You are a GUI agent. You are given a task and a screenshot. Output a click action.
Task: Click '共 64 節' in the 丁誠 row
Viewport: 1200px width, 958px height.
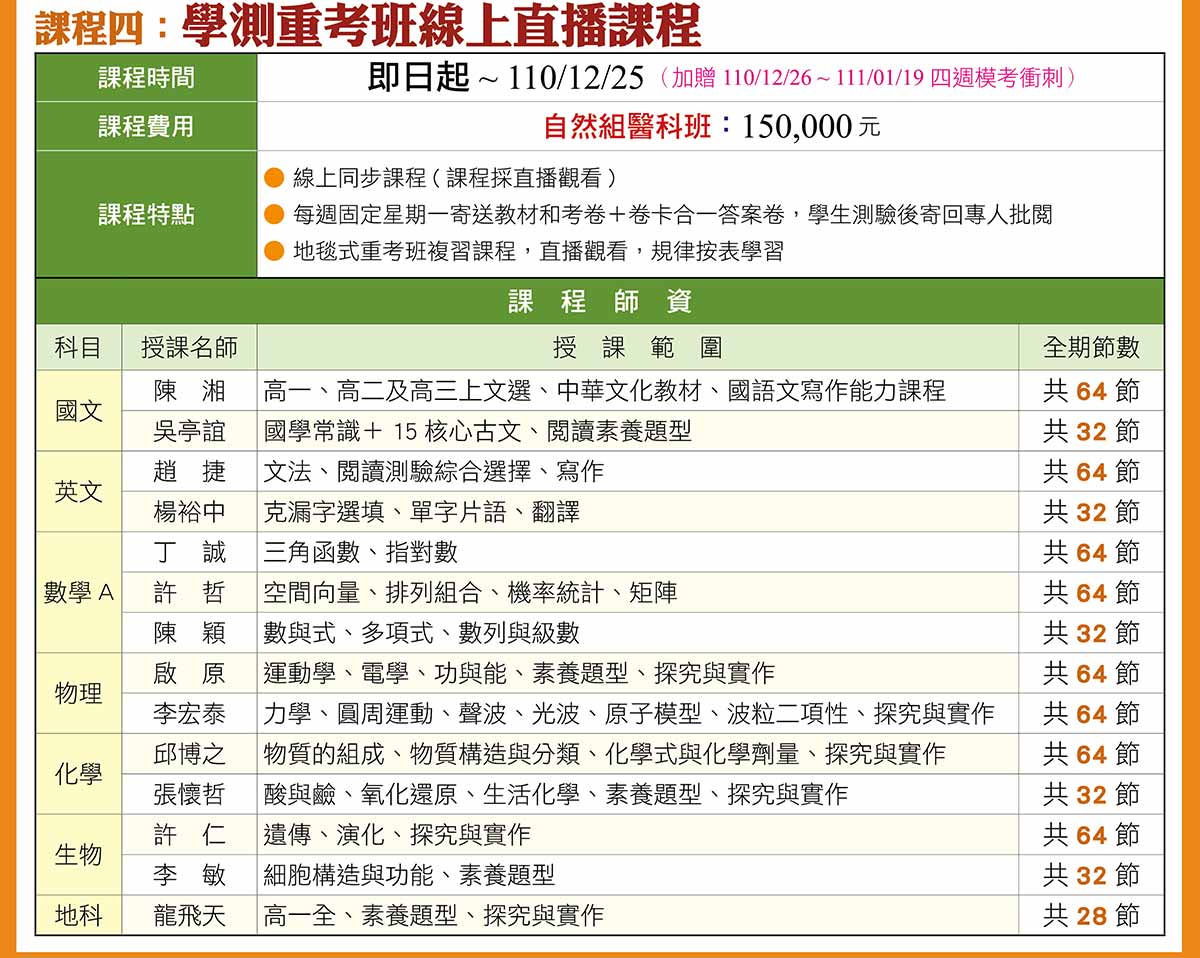pos(1091,553)
